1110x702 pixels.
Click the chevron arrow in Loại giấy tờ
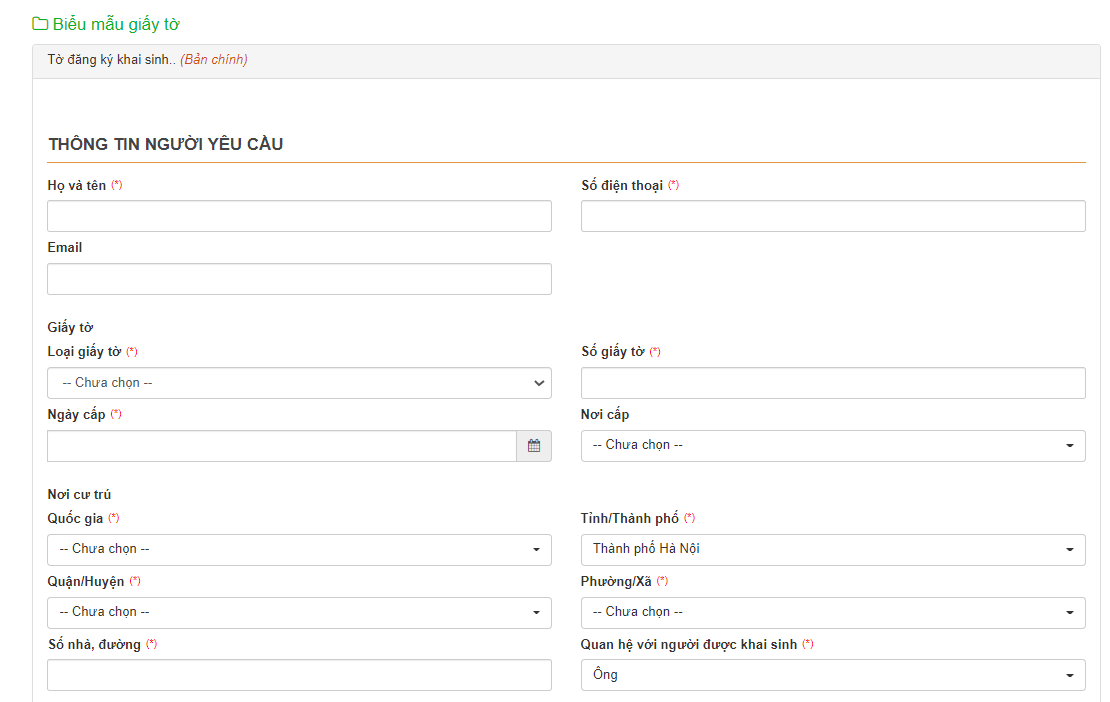pos(540,383)
